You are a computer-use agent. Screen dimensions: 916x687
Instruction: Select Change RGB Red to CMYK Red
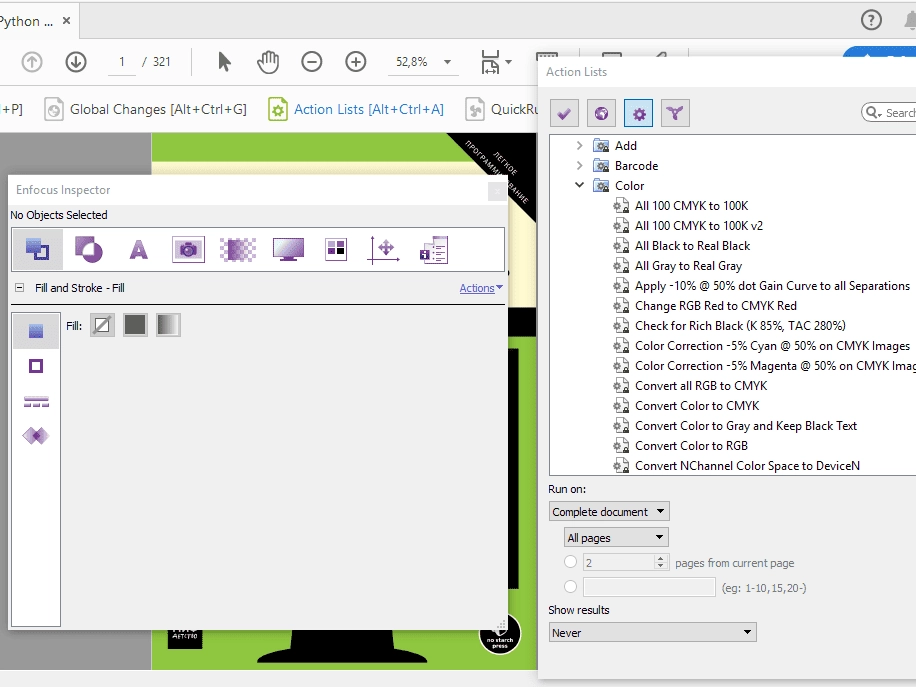click(x=716, y=306)
